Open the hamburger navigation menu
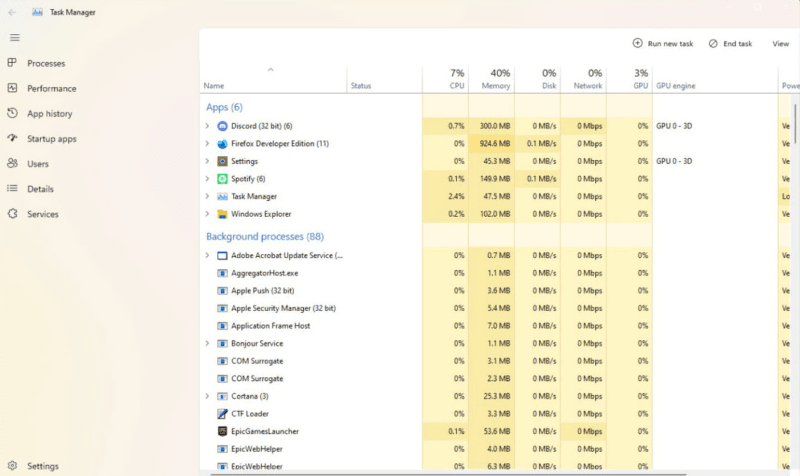 tap(15, 37)
